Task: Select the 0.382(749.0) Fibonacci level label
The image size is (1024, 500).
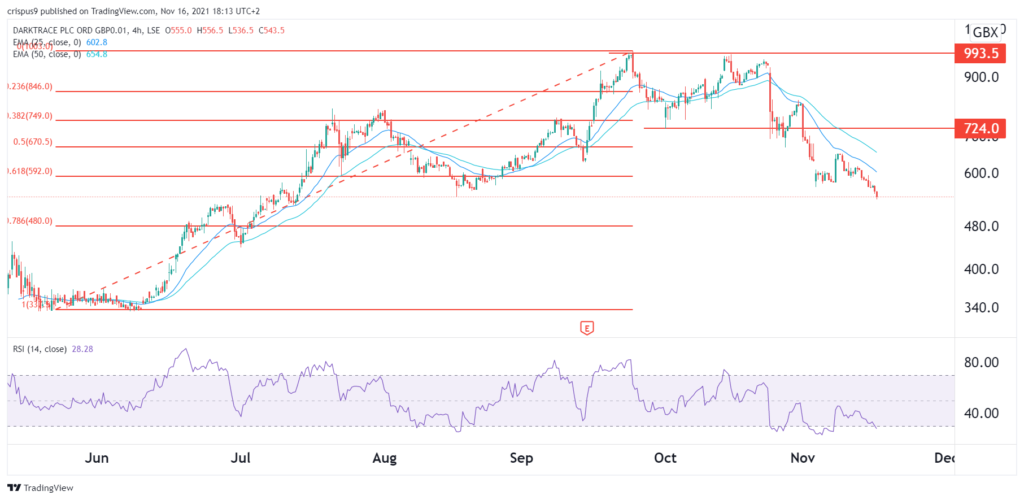Action: [30, 115]
